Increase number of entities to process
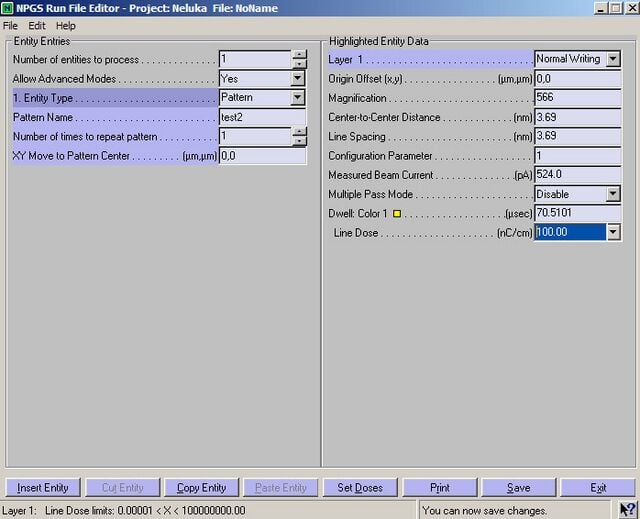The image size is (640, 519). click(299, 55)
